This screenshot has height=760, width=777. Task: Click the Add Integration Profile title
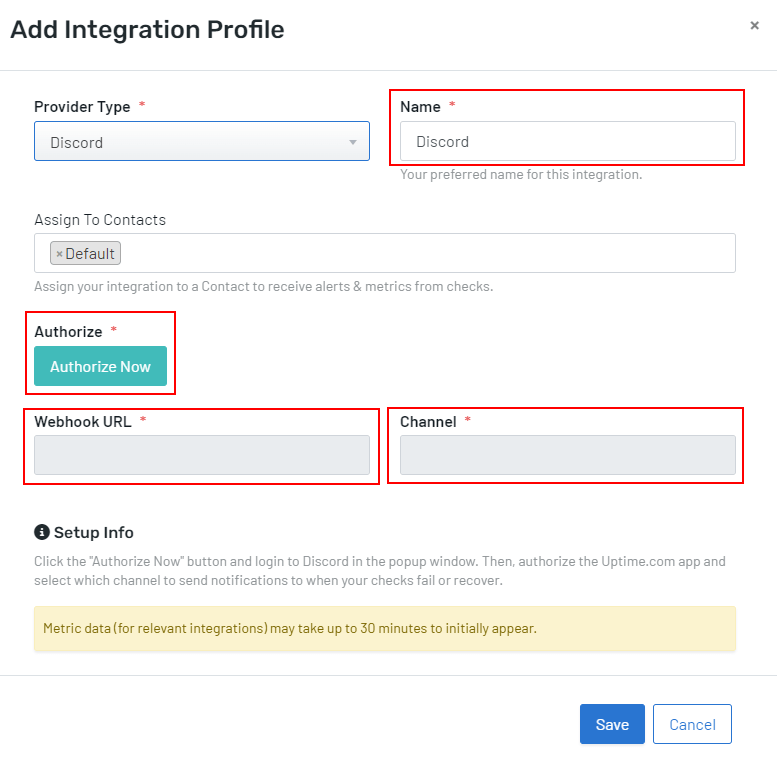[x=147, y=30]
